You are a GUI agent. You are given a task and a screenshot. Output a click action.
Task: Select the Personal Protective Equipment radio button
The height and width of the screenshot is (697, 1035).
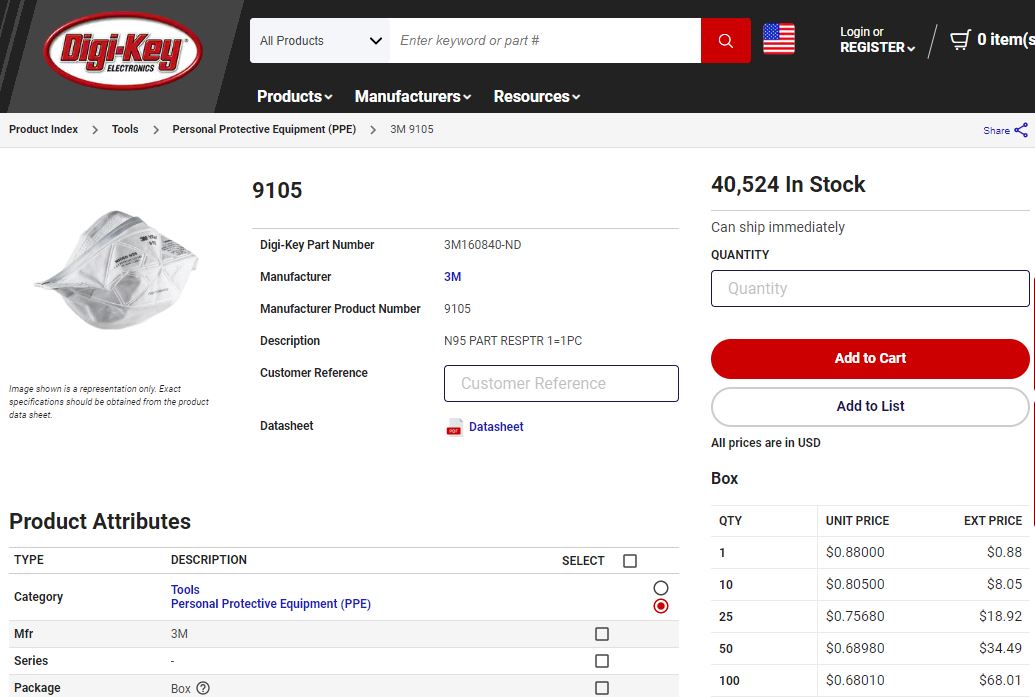click(661, 606)
